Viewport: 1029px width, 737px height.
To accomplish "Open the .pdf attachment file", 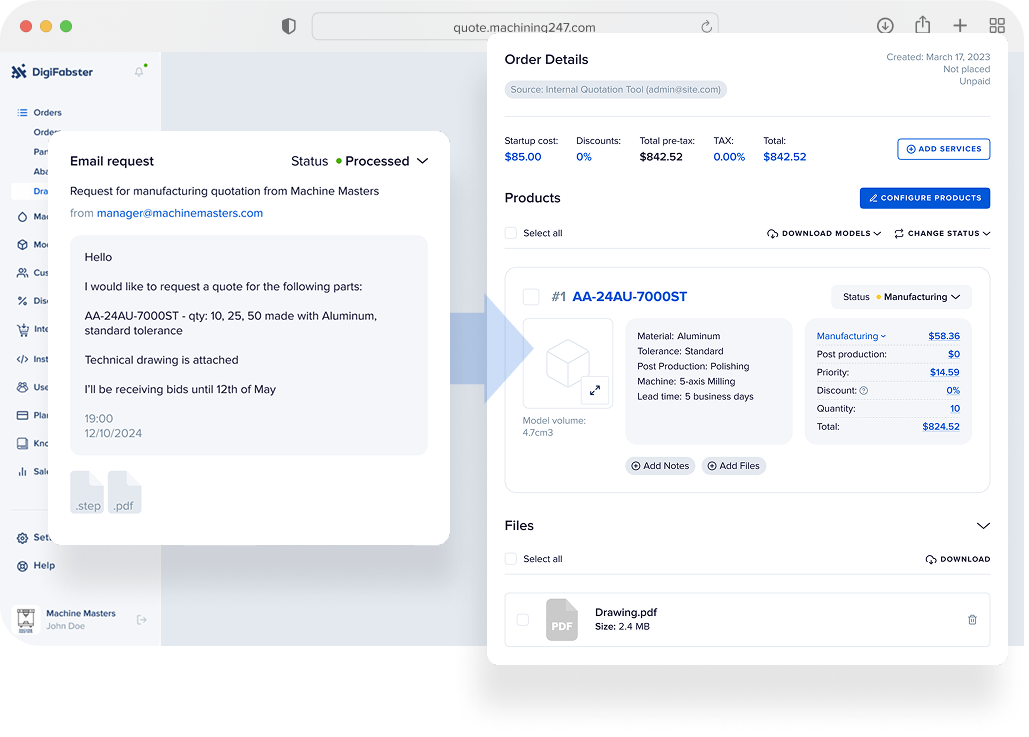I will 125,492.
